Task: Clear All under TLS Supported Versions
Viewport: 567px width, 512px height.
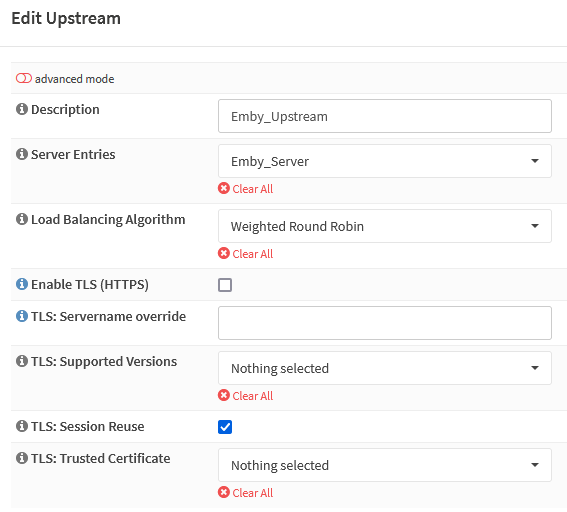Action: (246, 396)
